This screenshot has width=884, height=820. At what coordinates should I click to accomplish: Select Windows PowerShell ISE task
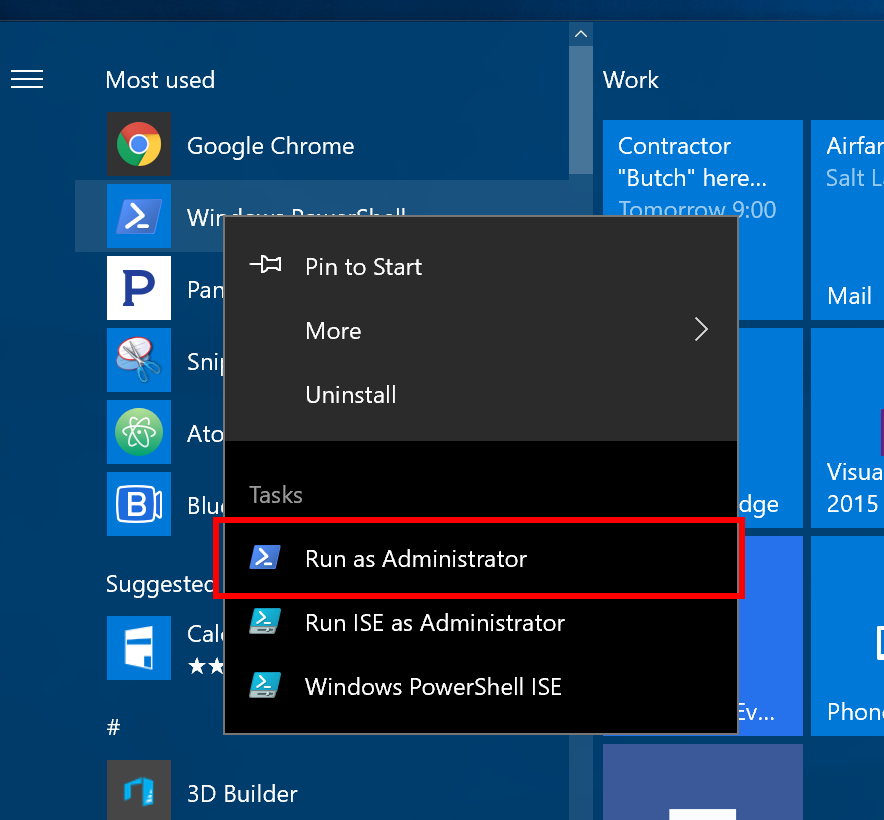(x=432, y=687)
